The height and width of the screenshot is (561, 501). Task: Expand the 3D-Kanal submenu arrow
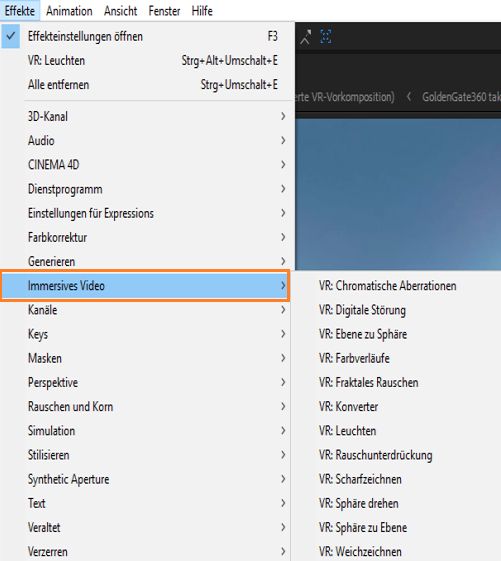283,116
